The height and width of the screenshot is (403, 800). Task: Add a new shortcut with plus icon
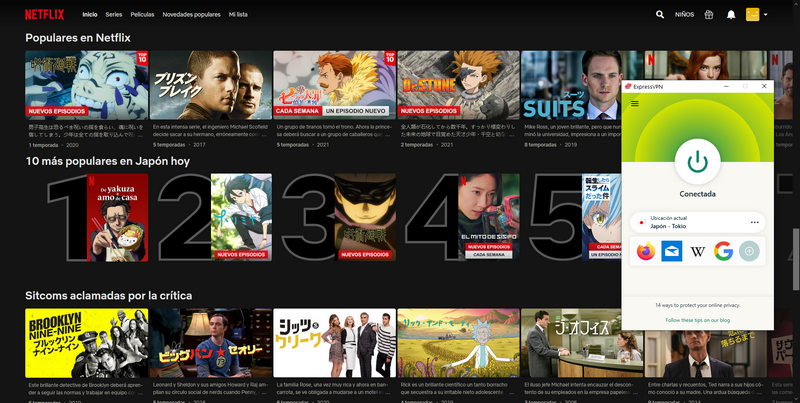[x=749, y=251]
